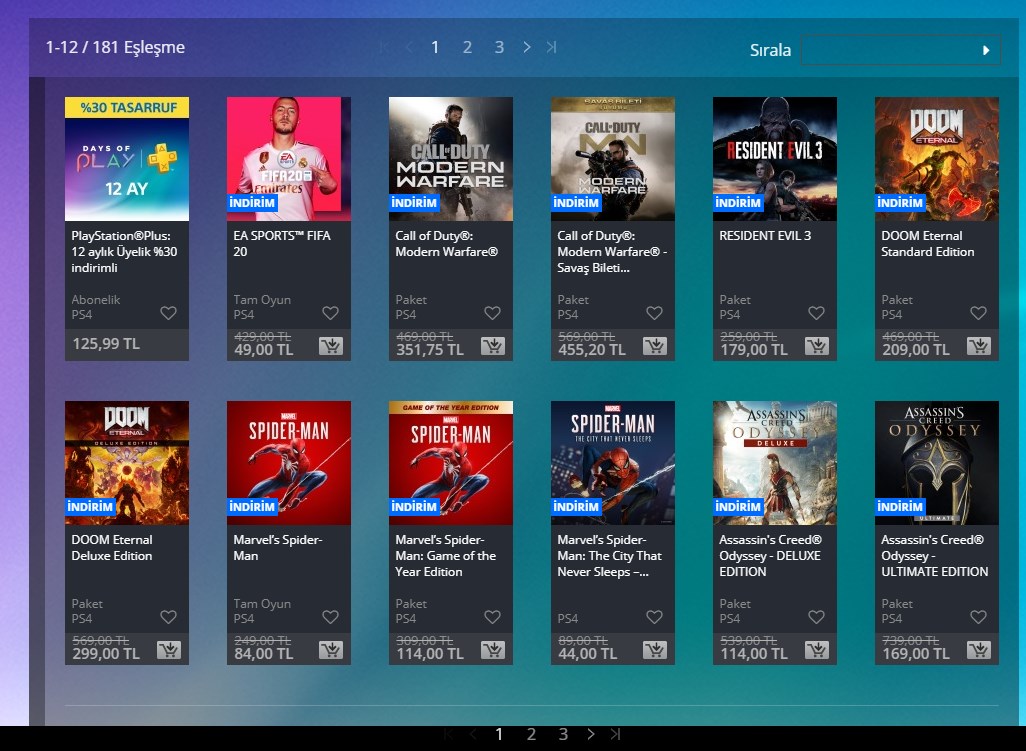
Task: Favorite Call of Duty Modern Warfare 351,75 TL heart
Action: (x=493, y=313)
